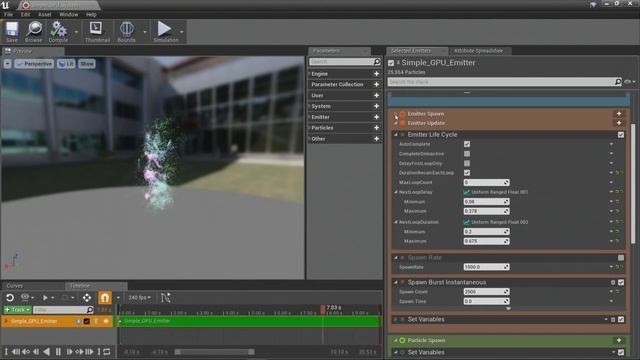Enable the Spawn Rate module checkbox
640x360 pixels.
click(621, 258)
